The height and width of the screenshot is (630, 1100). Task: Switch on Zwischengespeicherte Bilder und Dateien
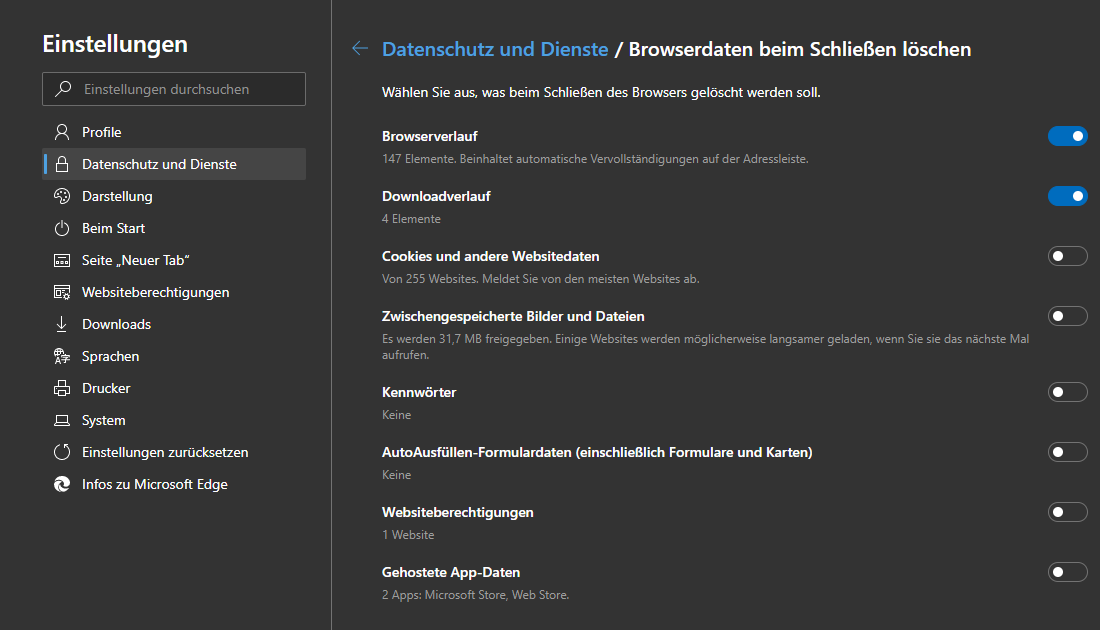click(x=1067, y=316)
